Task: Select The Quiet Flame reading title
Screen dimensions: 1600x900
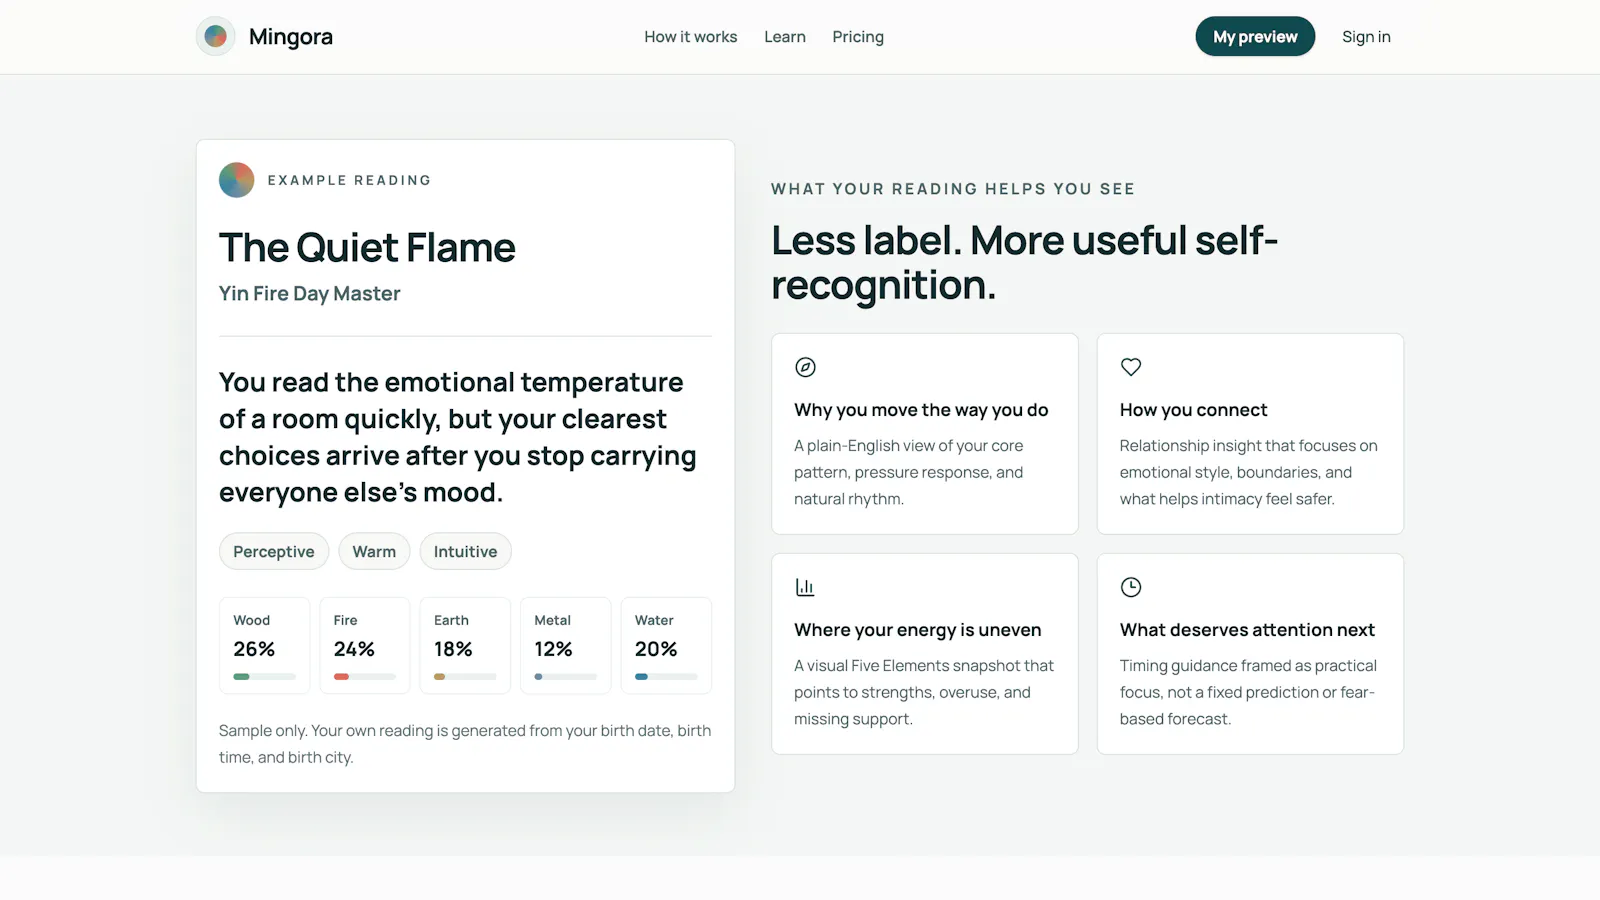Action: (x=367, y=248)
